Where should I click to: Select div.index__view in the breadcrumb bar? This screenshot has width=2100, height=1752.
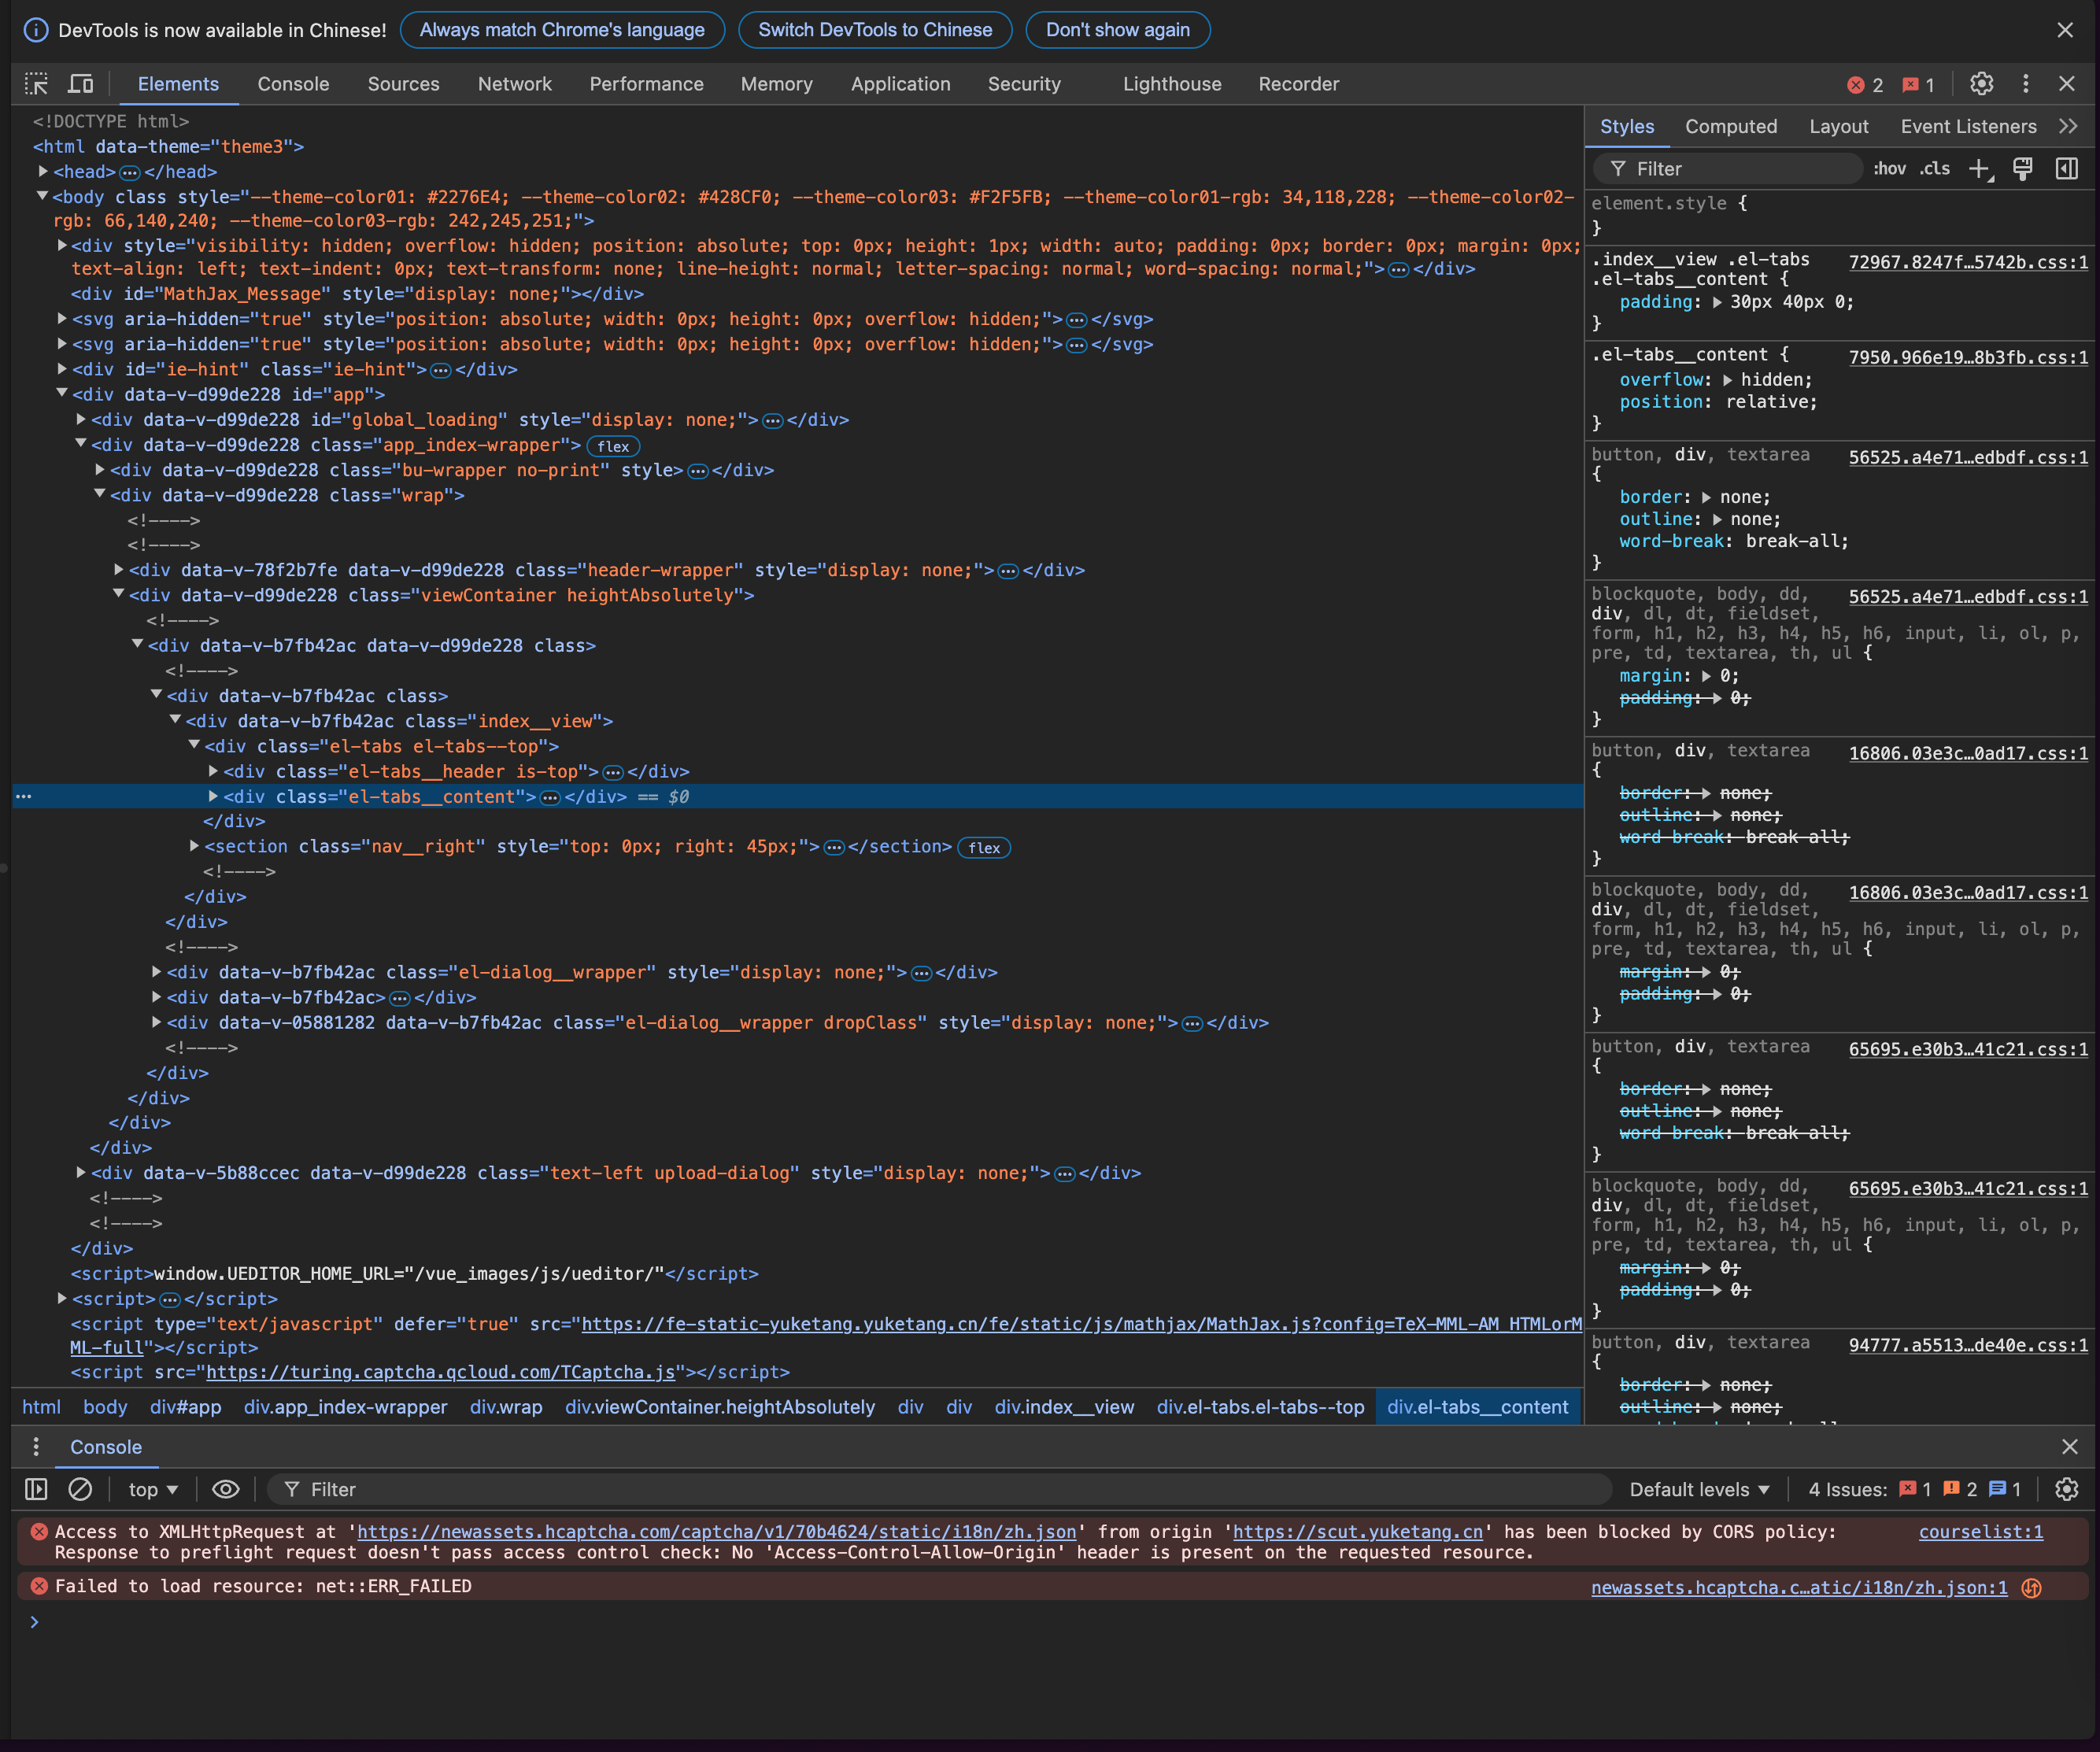(x=1064, y=1407)
